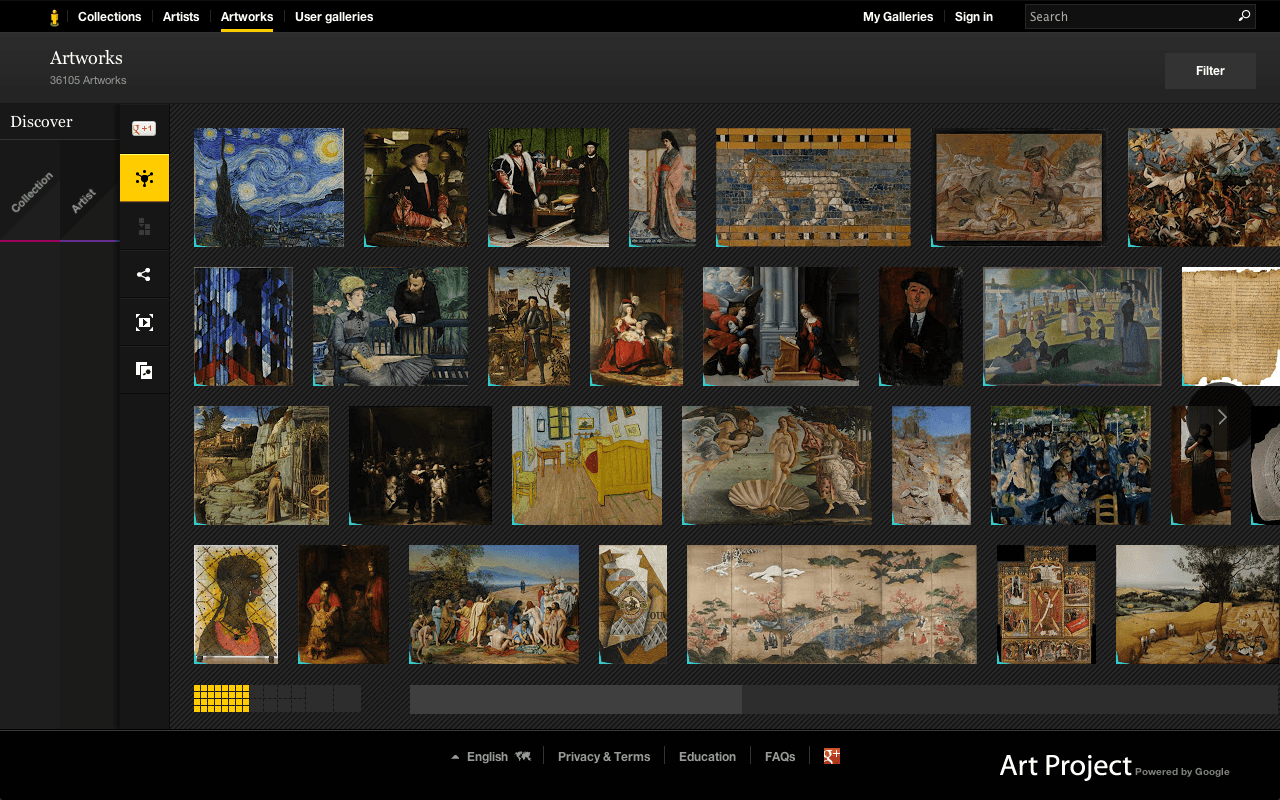
Task: Open the Harvesters wheat field thumbnail
Action: 1198,604
